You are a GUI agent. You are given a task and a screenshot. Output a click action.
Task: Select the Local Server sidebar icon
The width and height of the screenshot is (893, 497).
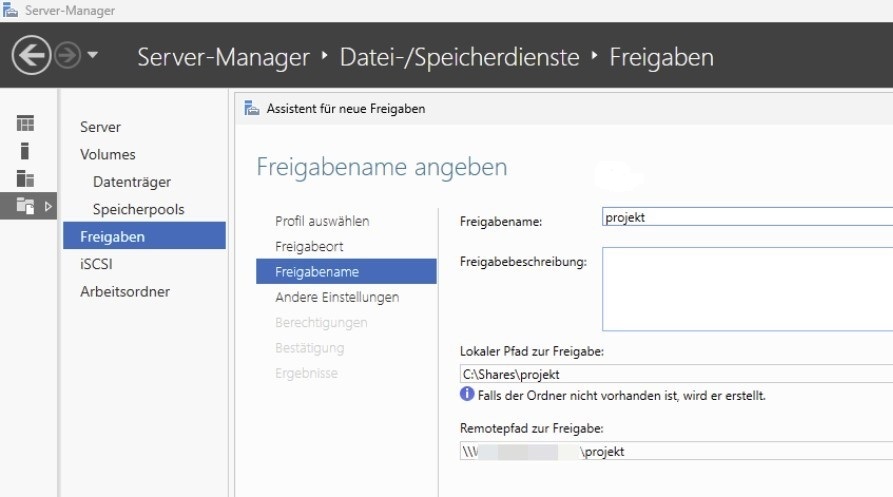pyautogui.click(x=25, y=151)
